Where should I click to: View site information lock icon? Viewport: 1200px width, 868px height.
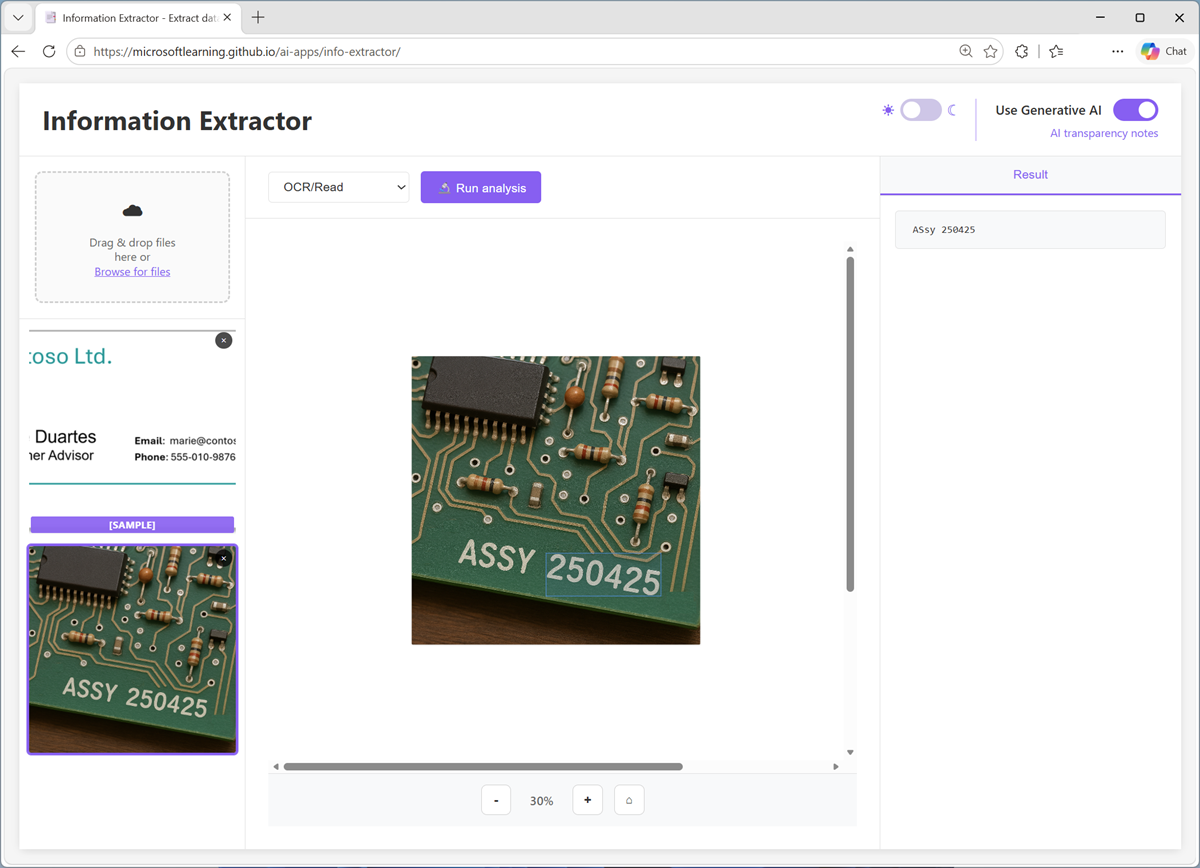80,51
